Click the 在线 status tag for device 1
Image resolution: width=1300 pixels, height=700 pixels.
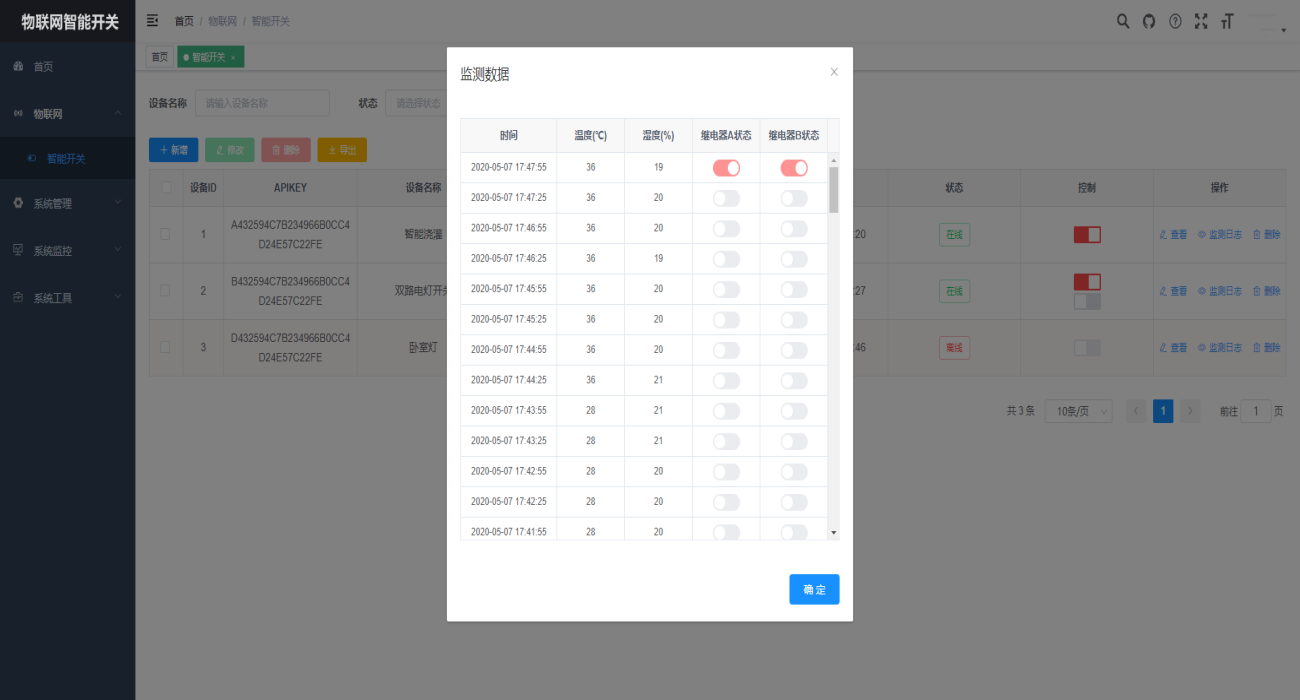pyautogui.click(x=954, y=236)
